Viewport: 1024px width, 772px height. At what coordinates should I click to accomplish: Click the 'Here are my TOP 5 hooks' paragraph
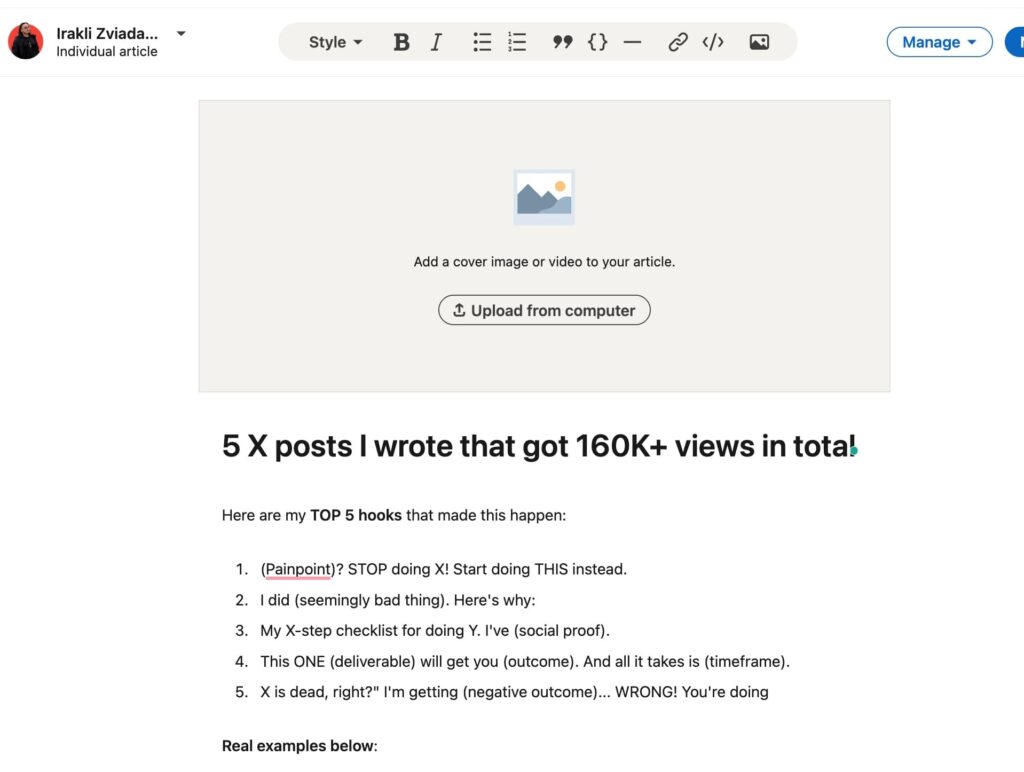coord(394,515)
